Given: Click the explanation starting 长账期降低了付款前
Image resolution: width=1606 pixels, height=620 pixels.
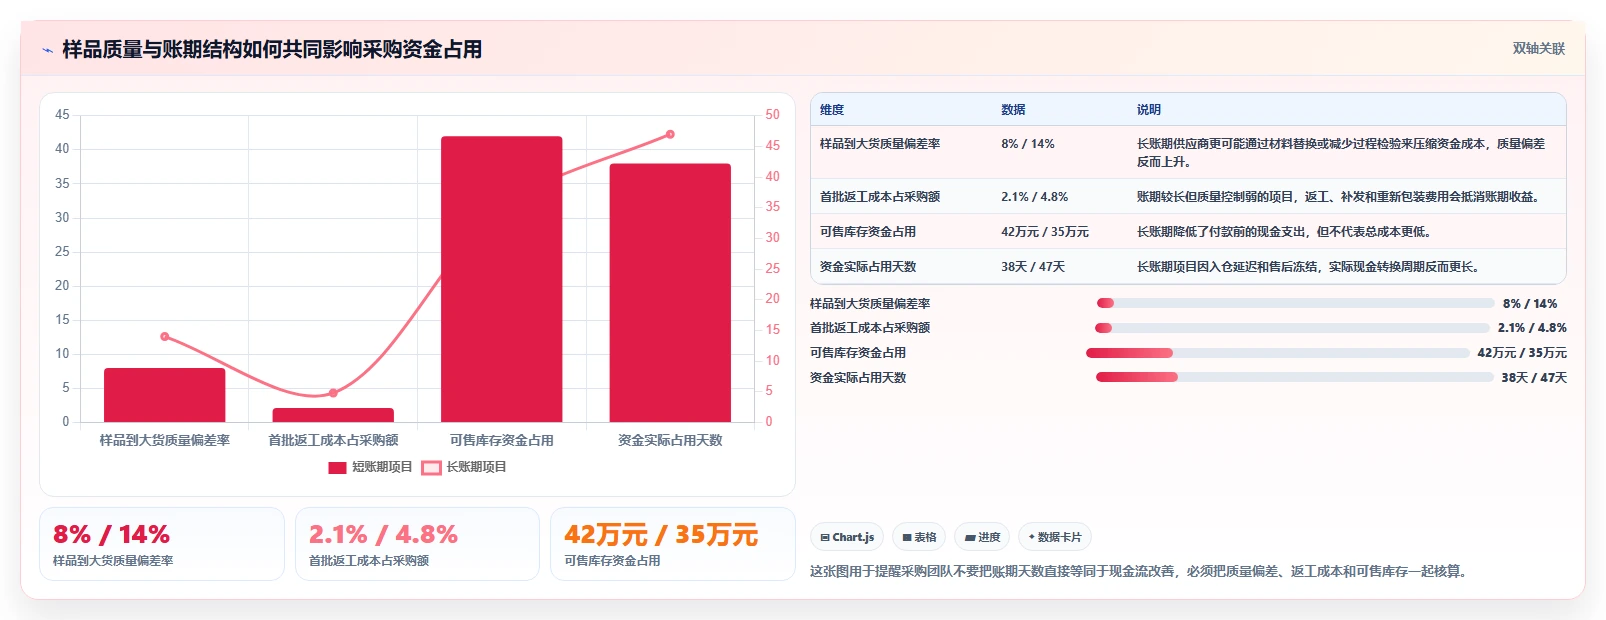Looking at the screenshot, I should [x=1285, y=232].
